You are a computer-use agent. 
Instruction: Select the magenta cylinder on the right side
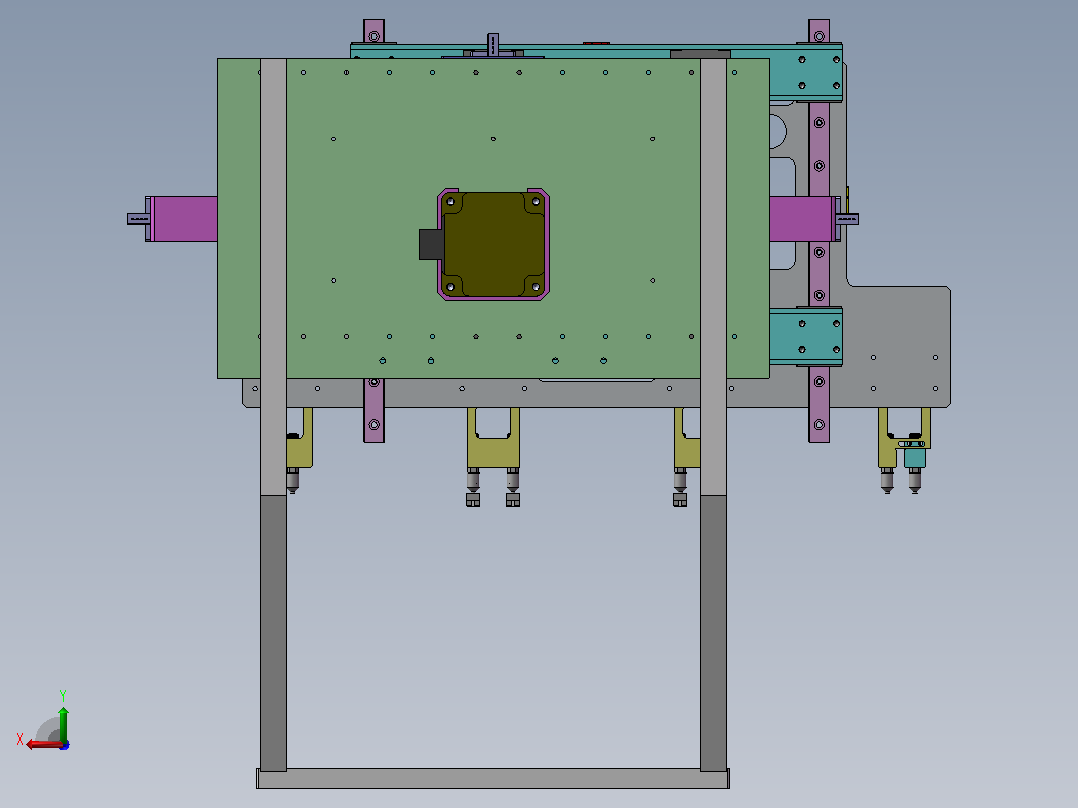pyautogui.click(x=801, y=219)
